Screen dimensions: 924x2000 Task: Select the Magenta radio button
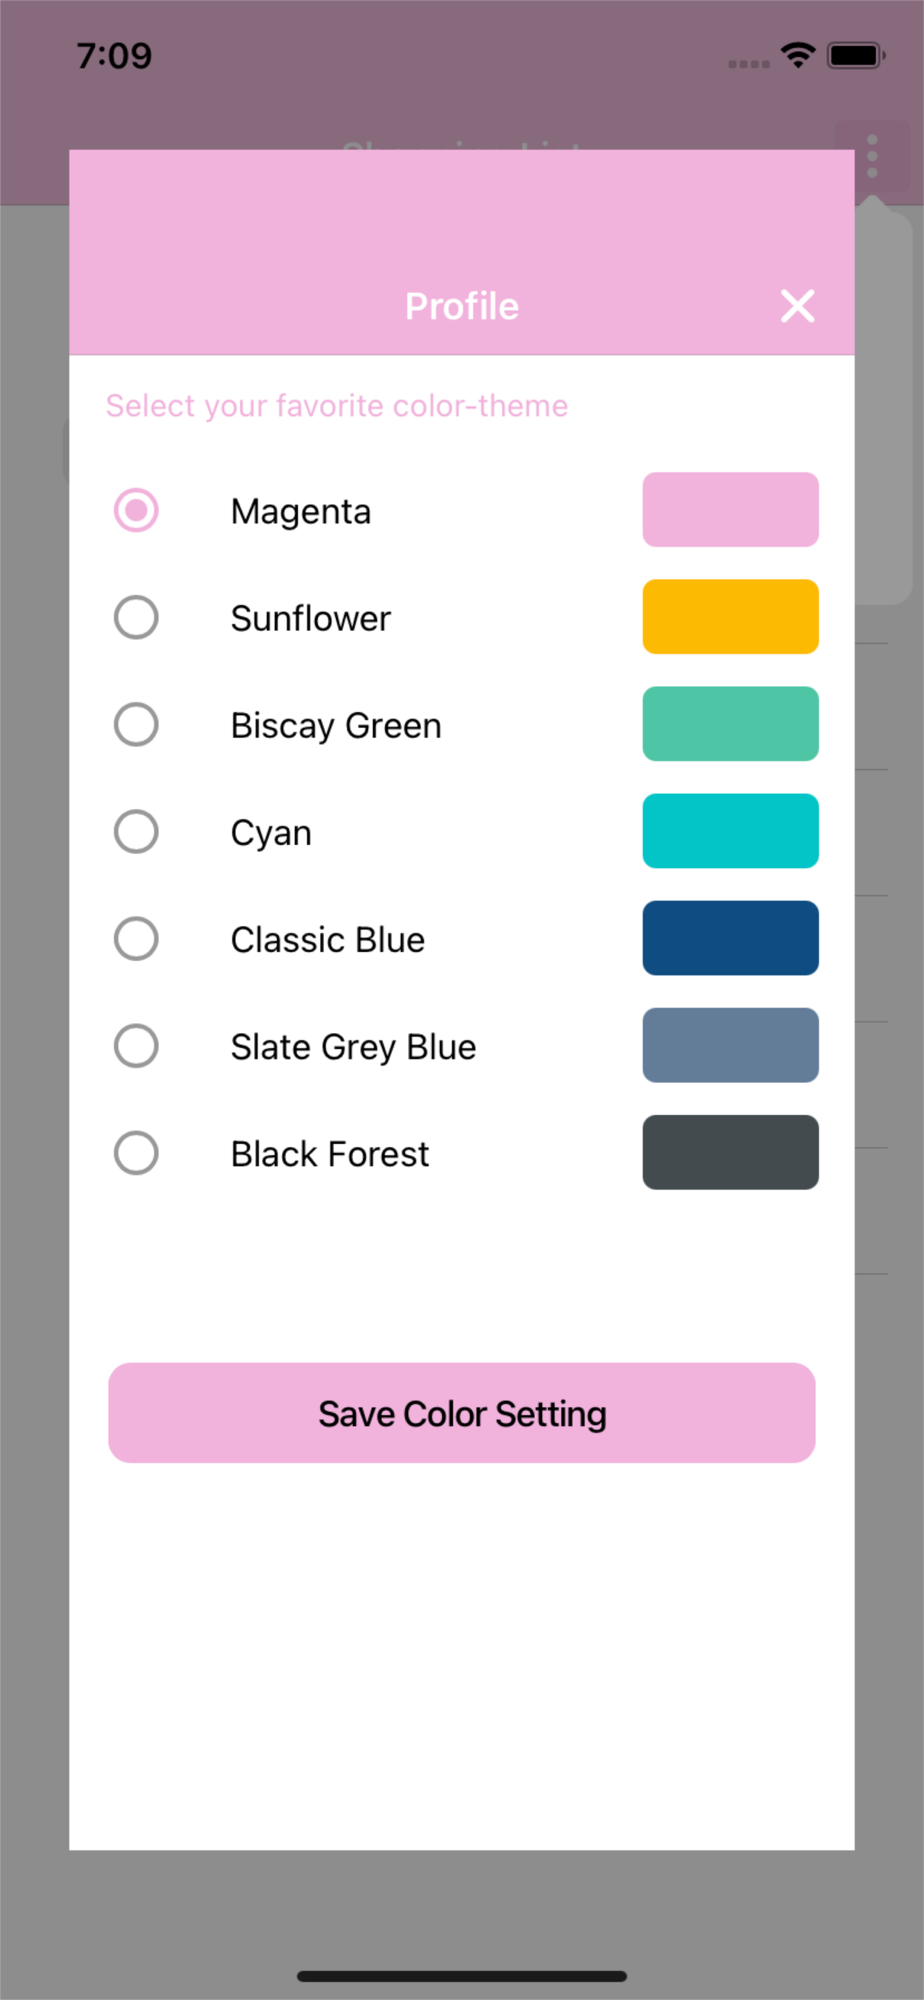point(136,510)
